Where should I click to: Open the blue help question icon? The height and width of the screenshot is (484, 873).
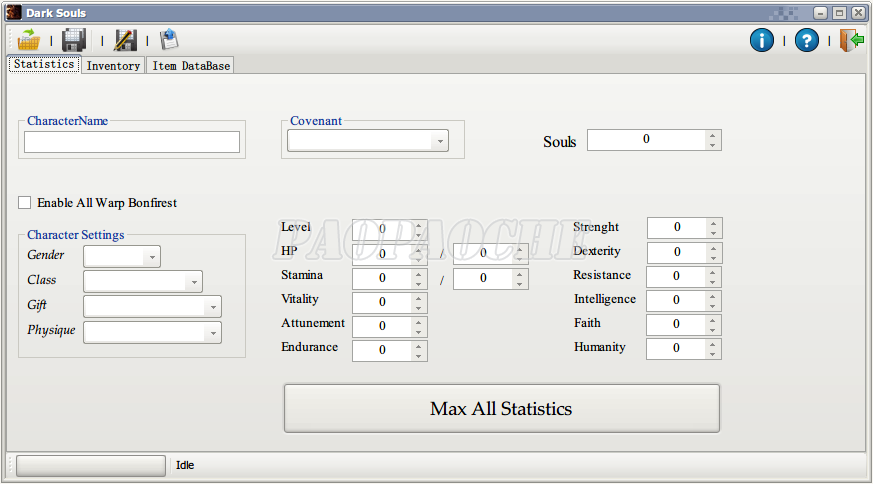click(x=806, y=40)
